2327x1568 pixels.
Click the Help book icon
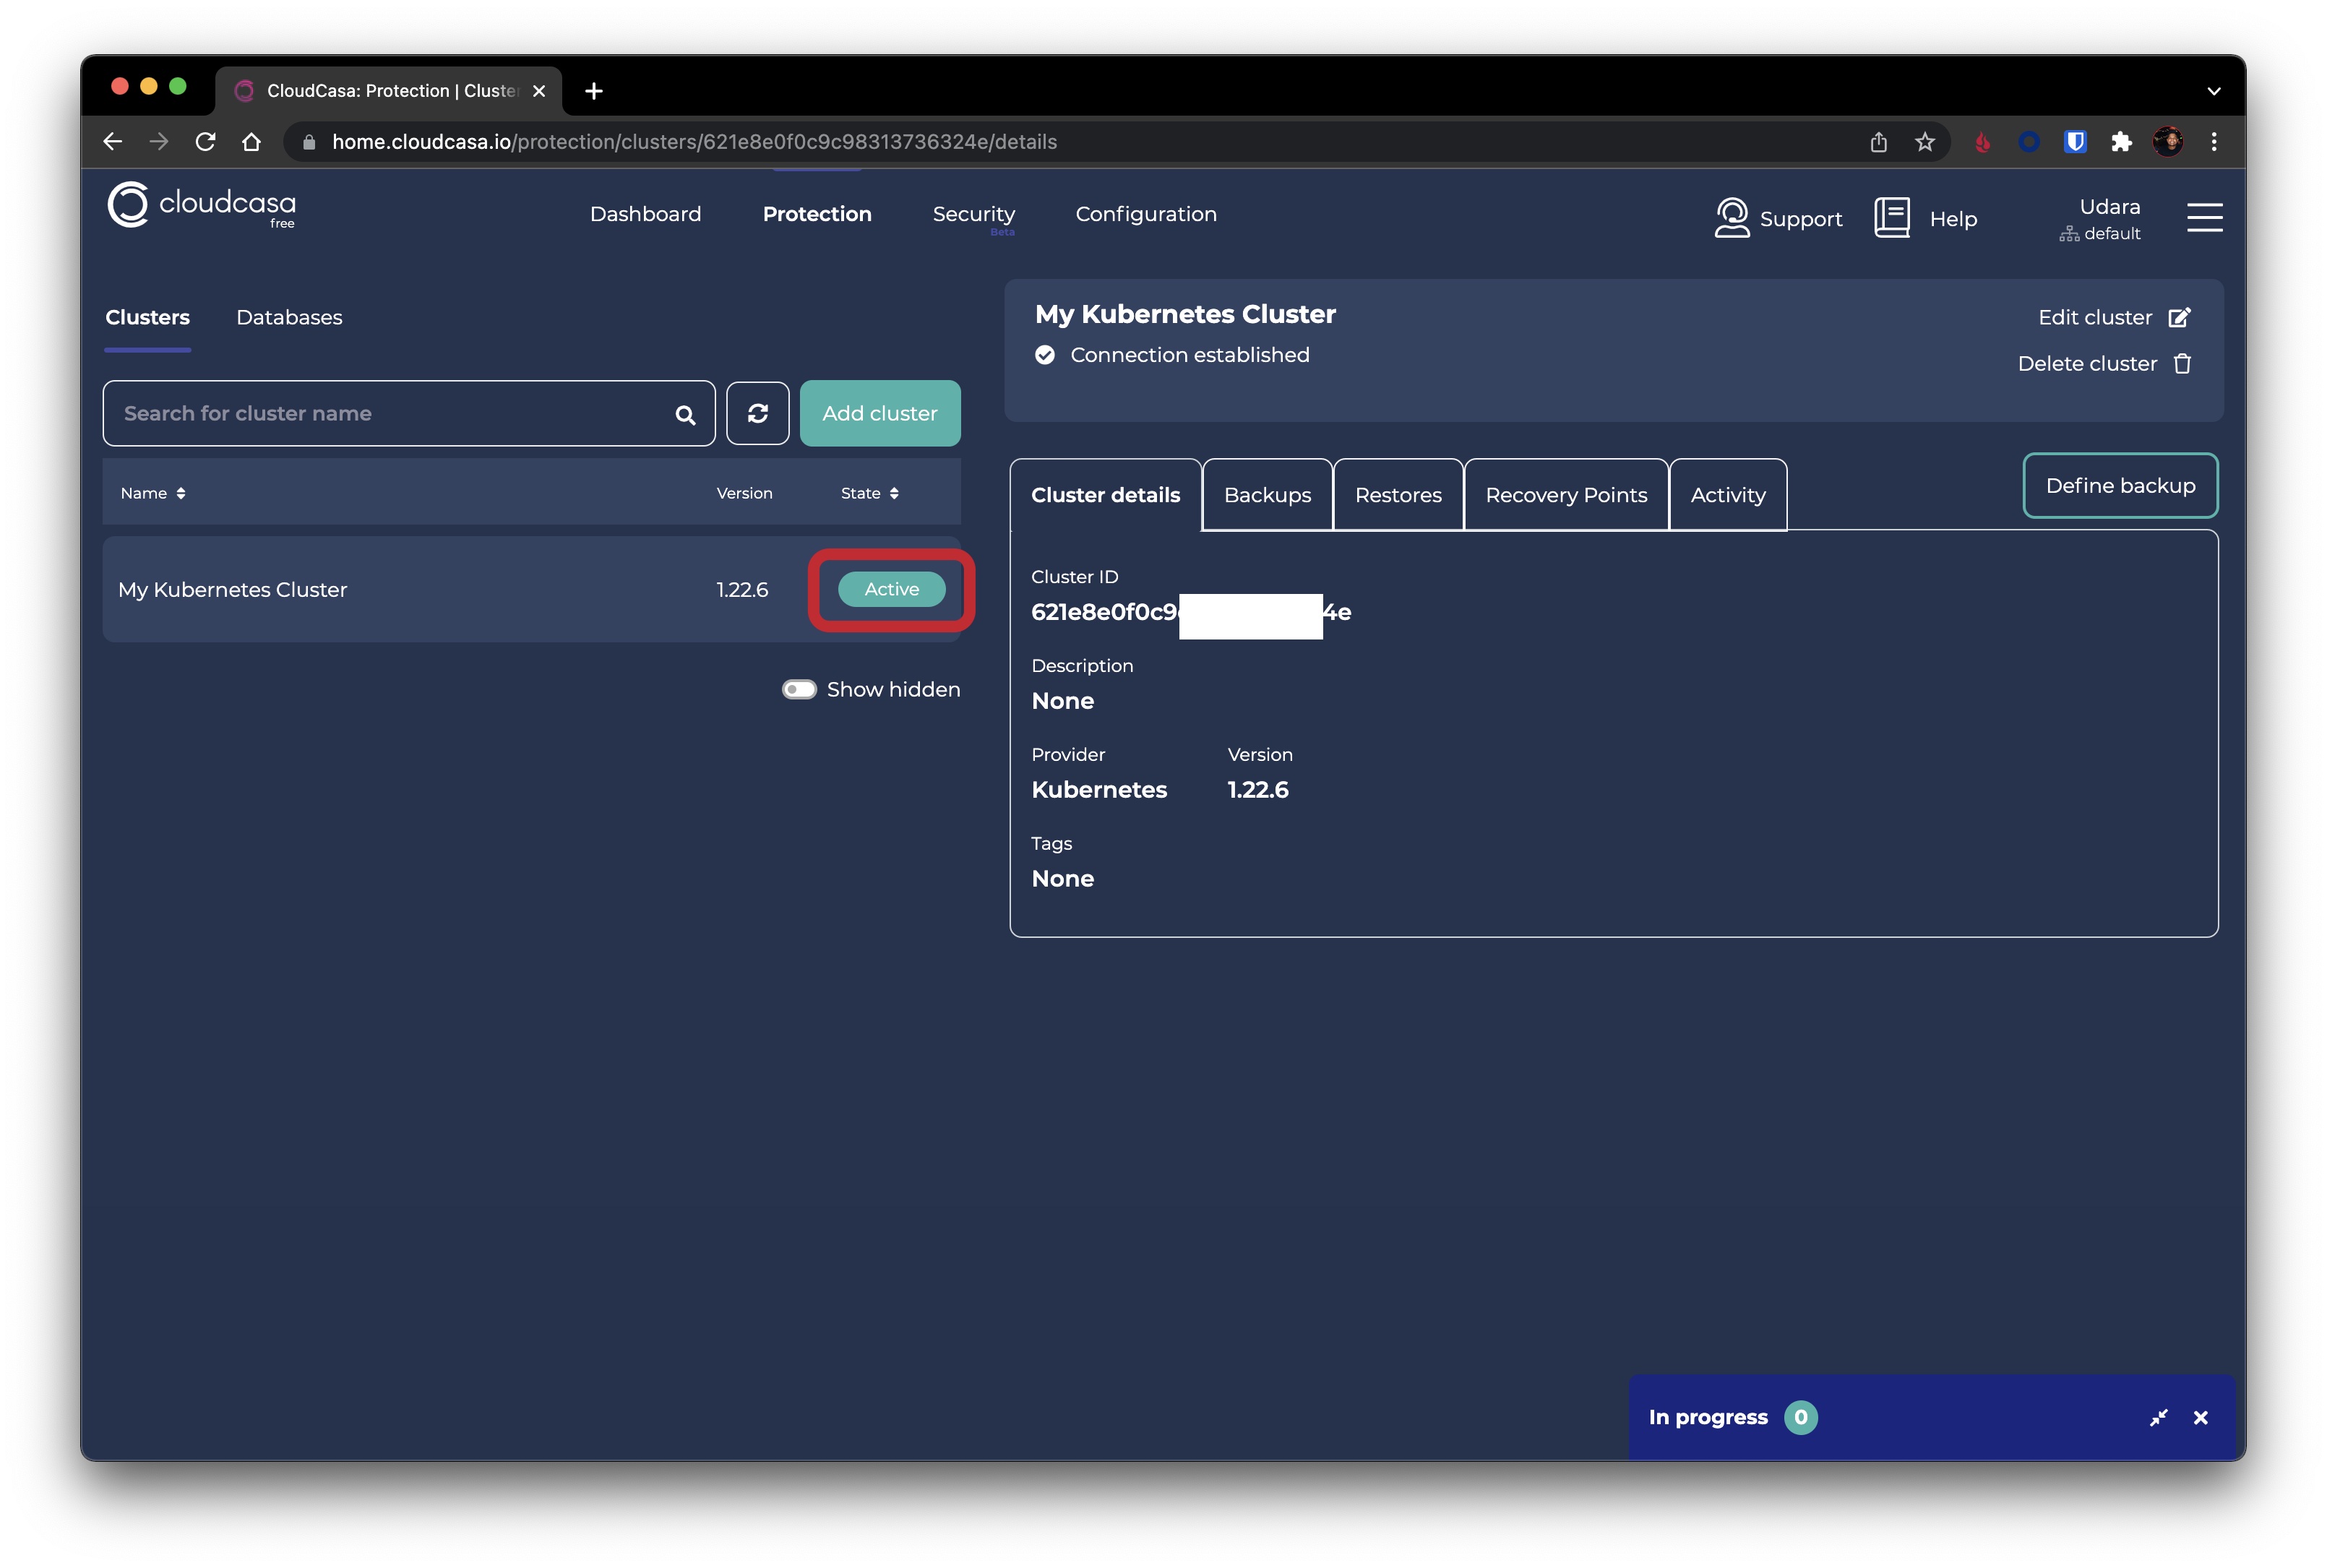pos(1891,218)
